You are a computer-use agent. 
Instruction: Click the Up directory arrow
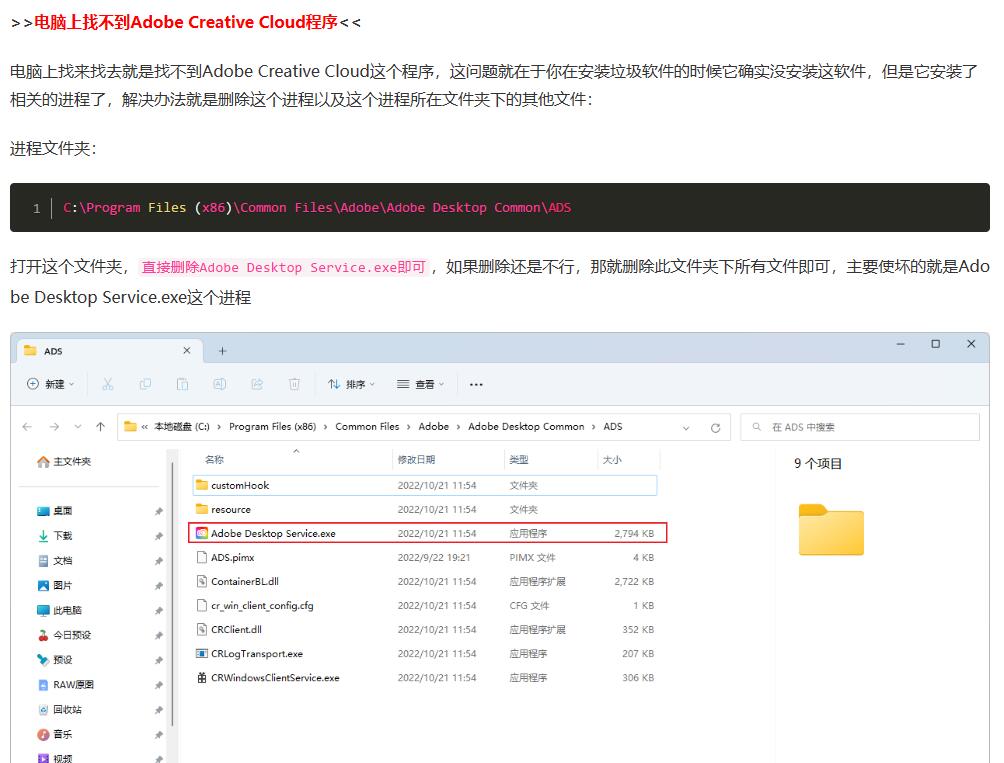(100, 427)
